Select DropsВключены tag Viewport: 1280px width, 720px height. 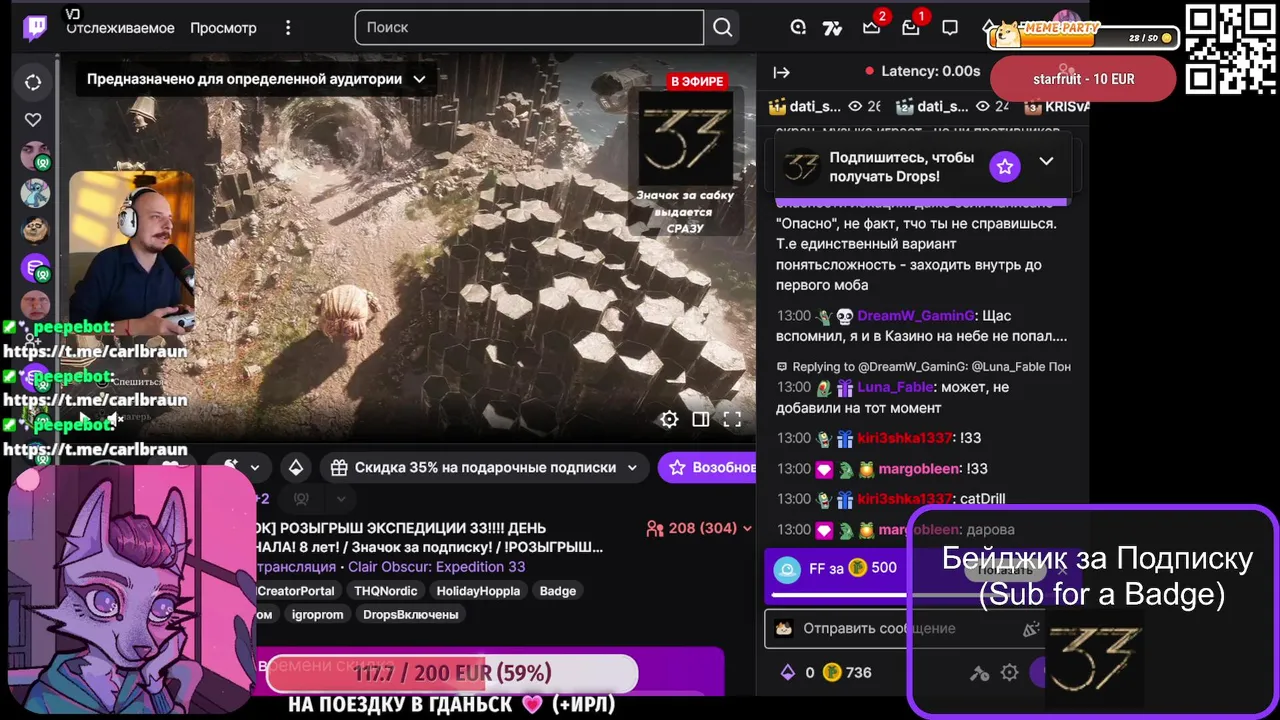pyautogui.click(x=410, y=615)
